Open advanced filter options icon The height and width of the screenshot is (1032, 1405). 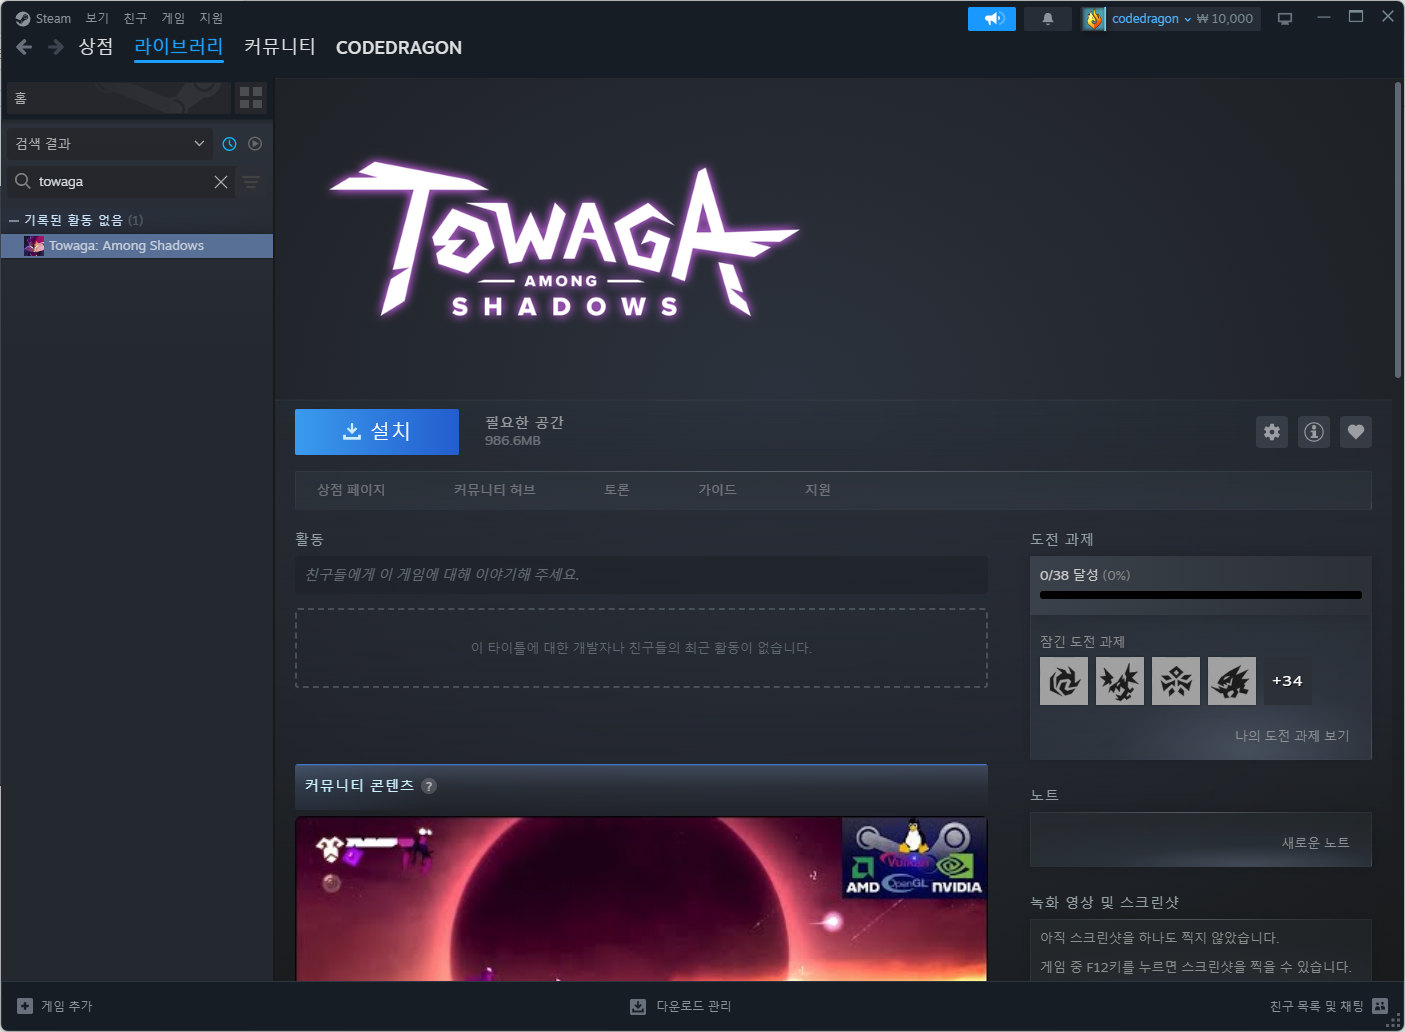251,182
